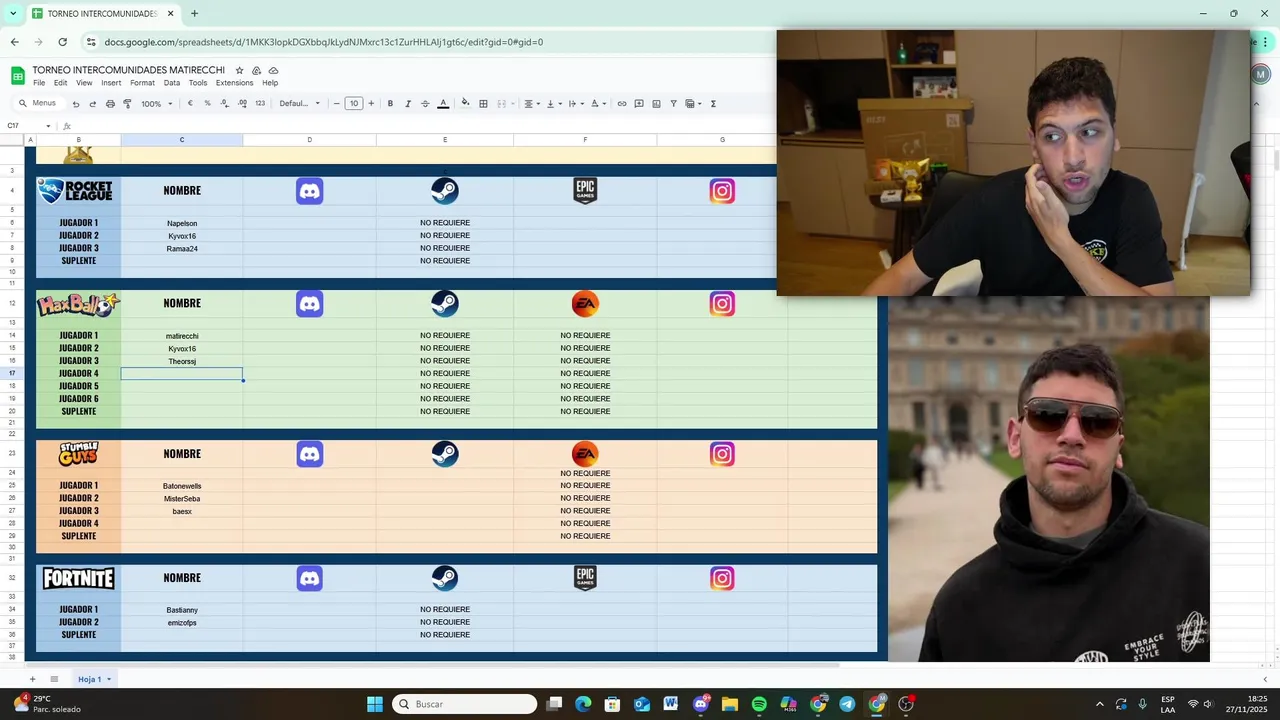Format as currency with euro icon

(x=190, y=104)
